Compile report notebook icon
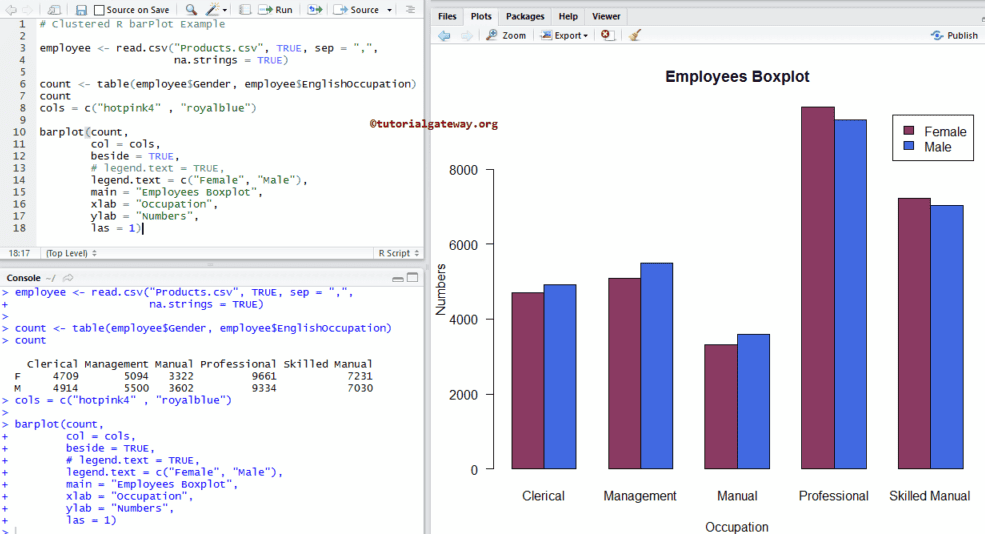 tap(245, 9)
